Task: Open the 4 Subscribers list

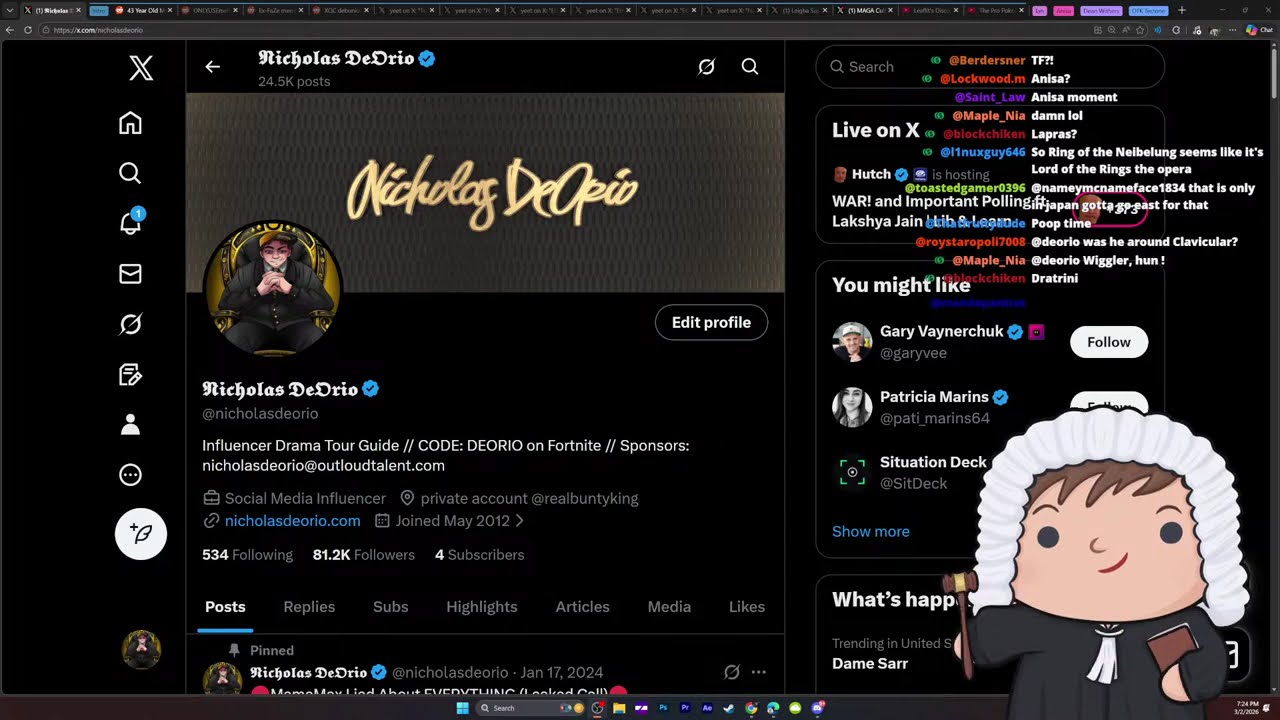Action: (x=479, y=555)
